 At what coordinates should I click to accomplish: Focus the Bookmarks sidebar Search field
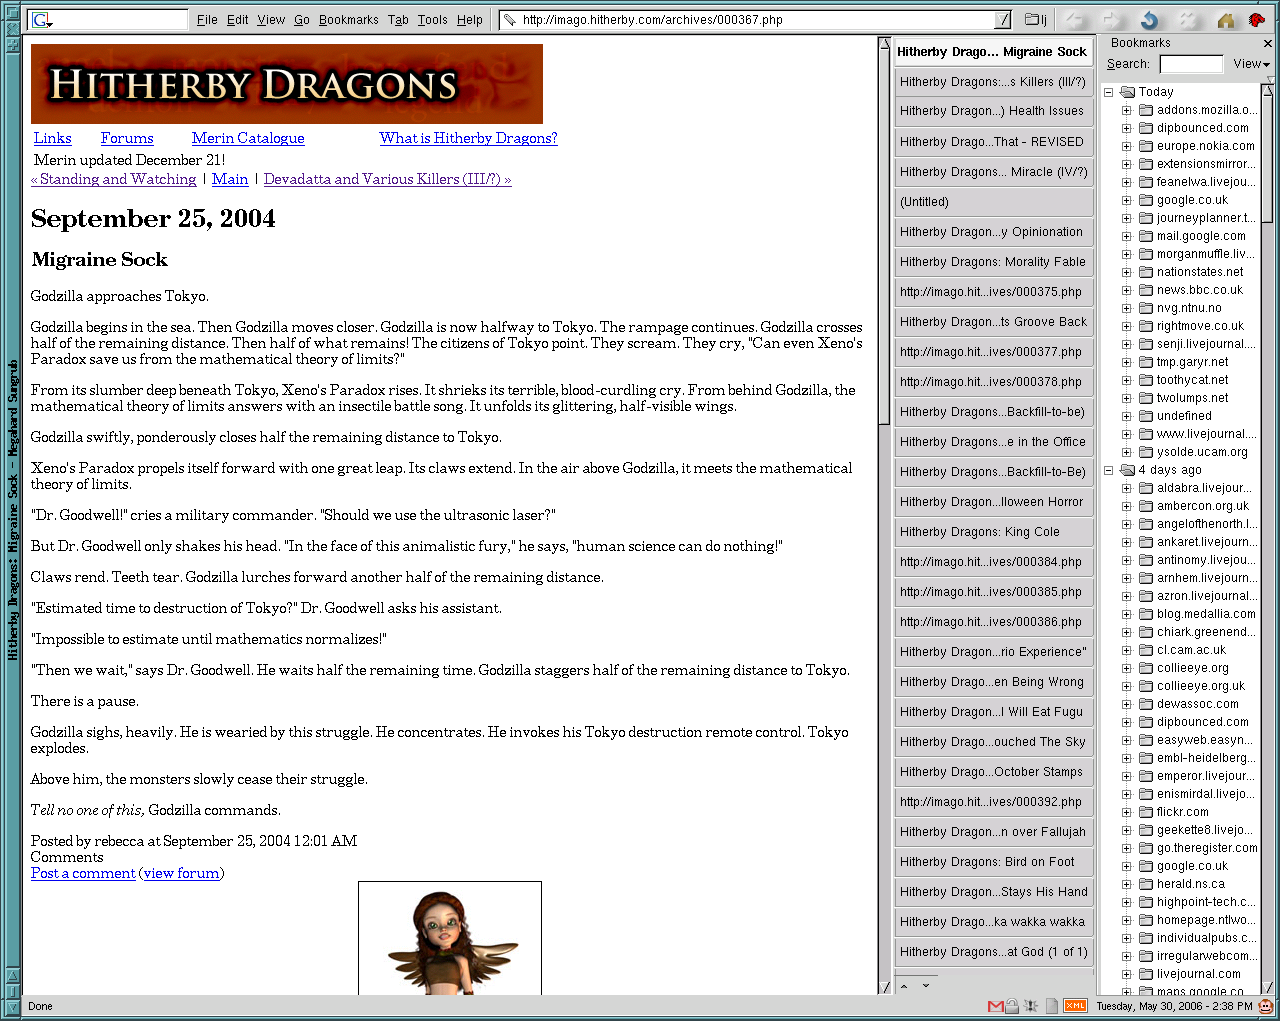1190,64
